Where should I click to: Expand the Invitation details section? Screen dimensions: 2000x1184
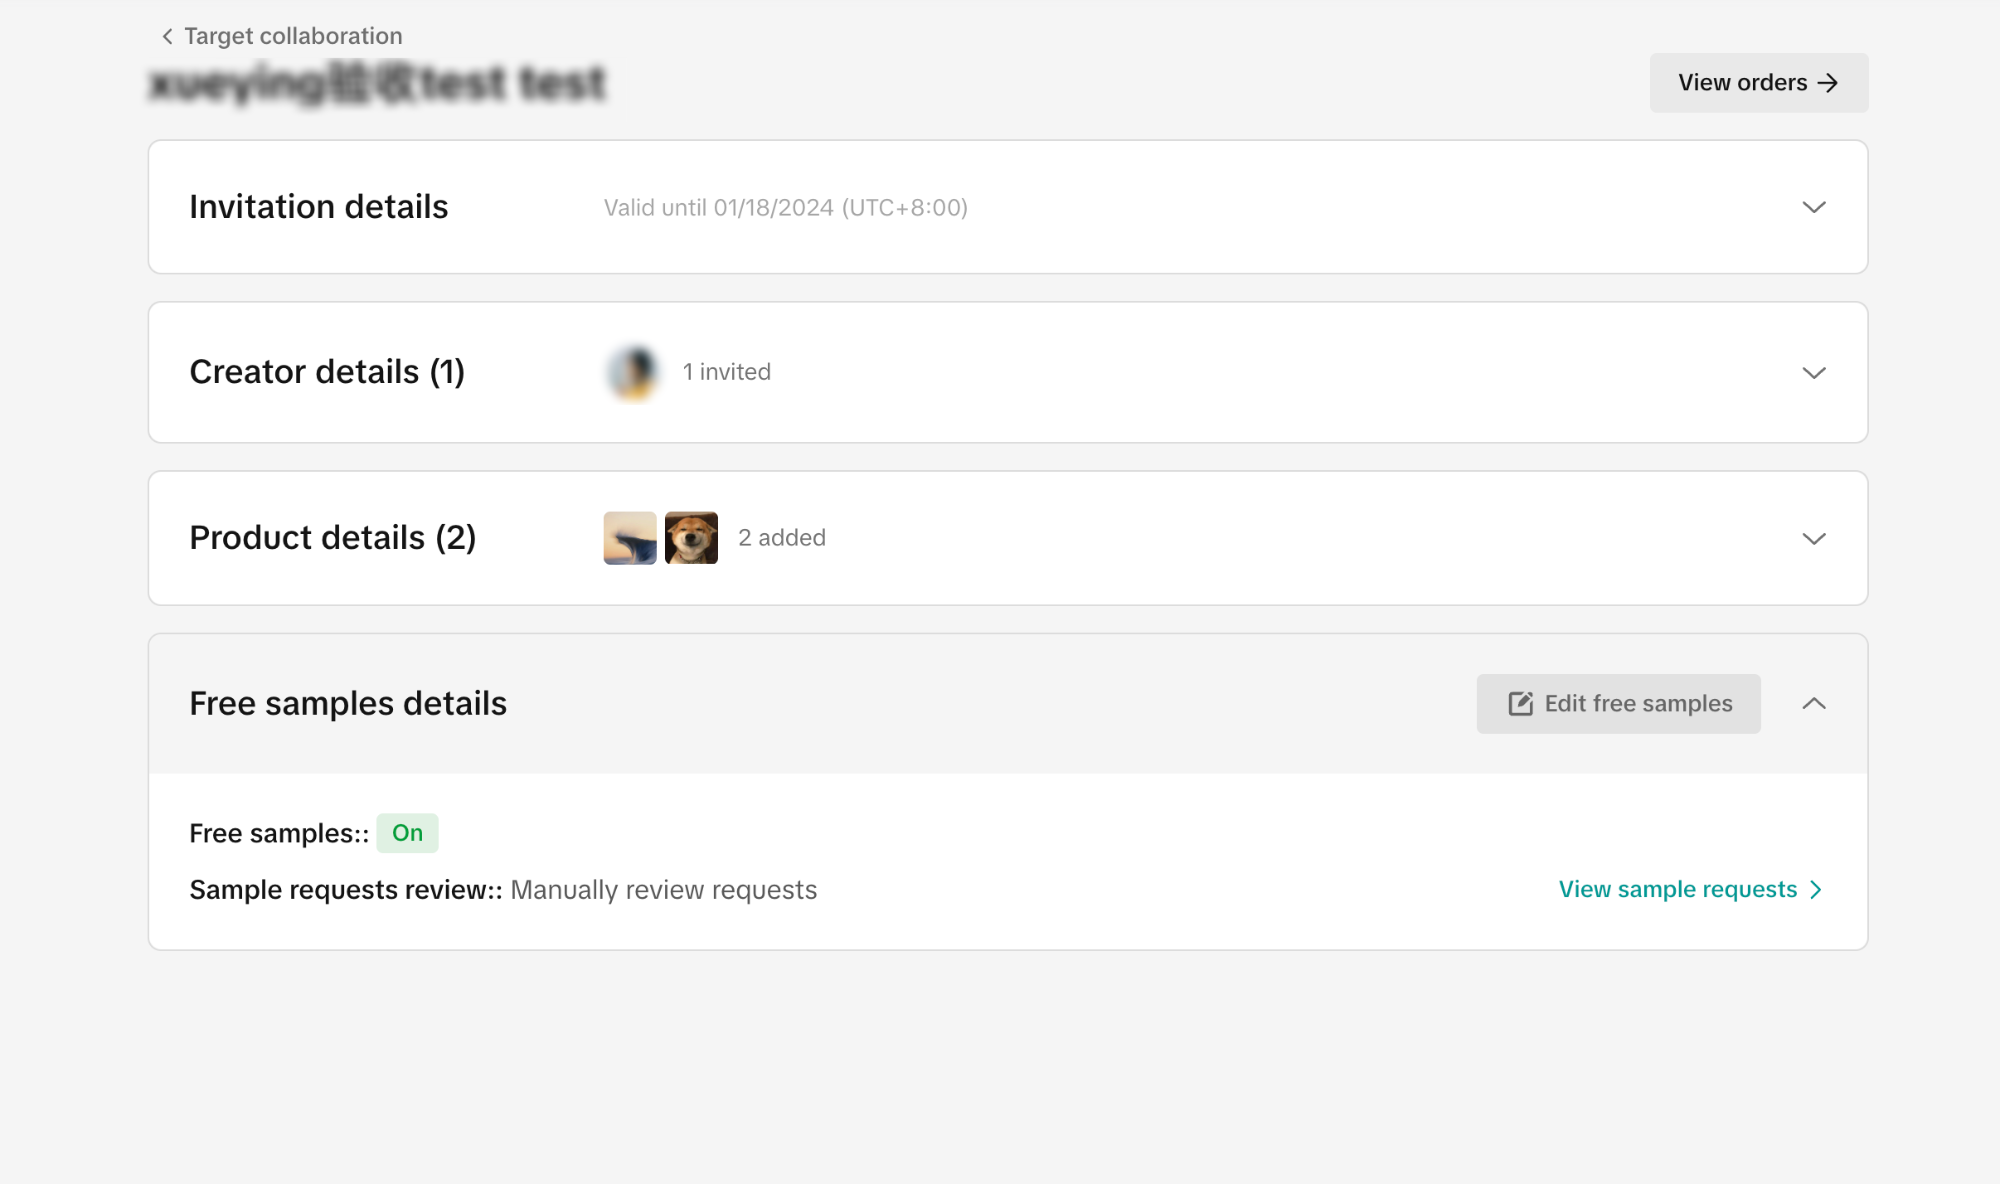(1813, 208)
